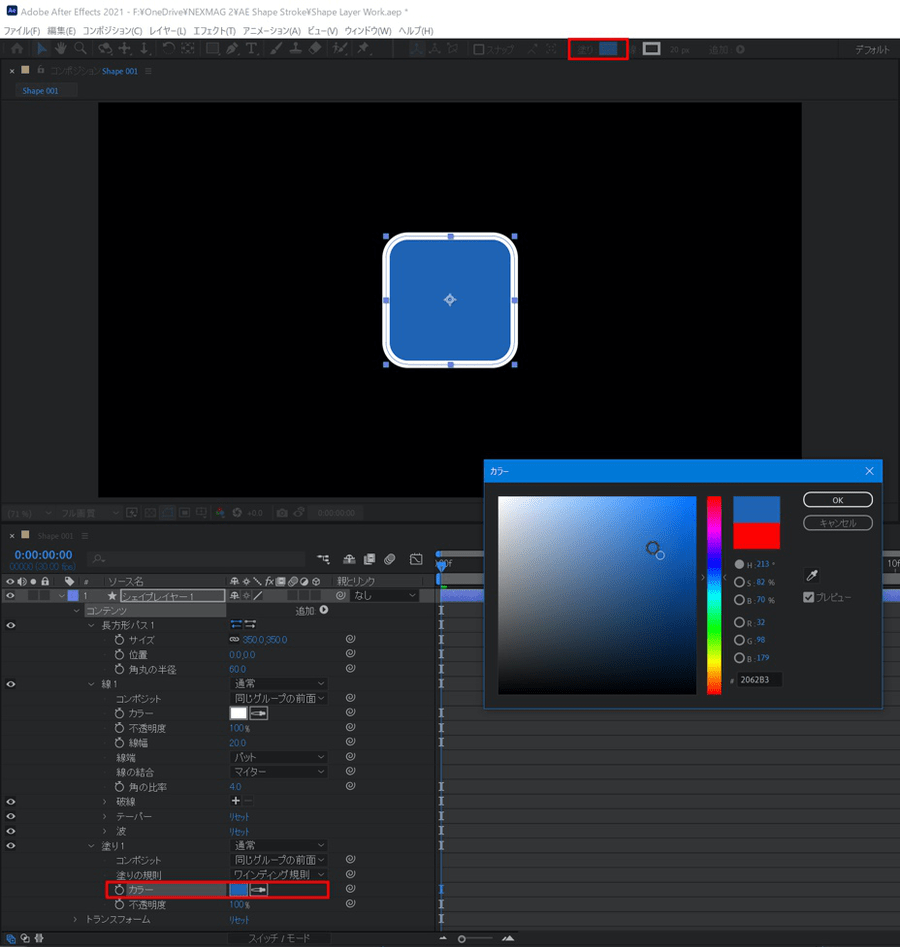The image size is (900, 947).
Task: Open the エフェクト(T) menu
Action: click(x=214, y=31)
